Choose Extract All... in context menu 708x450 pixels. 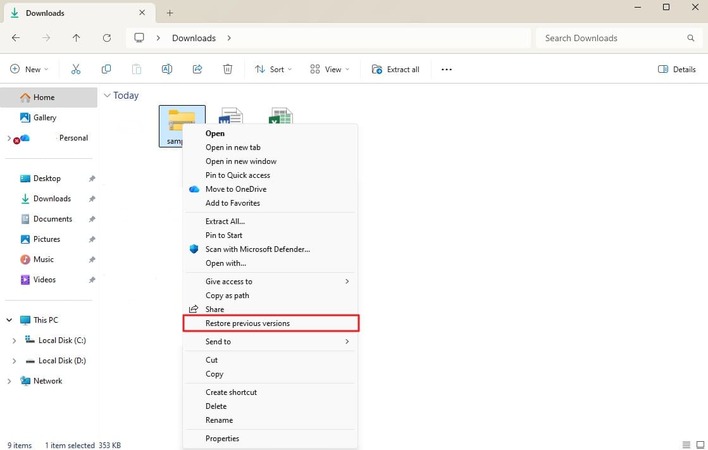tap(270, 221)
